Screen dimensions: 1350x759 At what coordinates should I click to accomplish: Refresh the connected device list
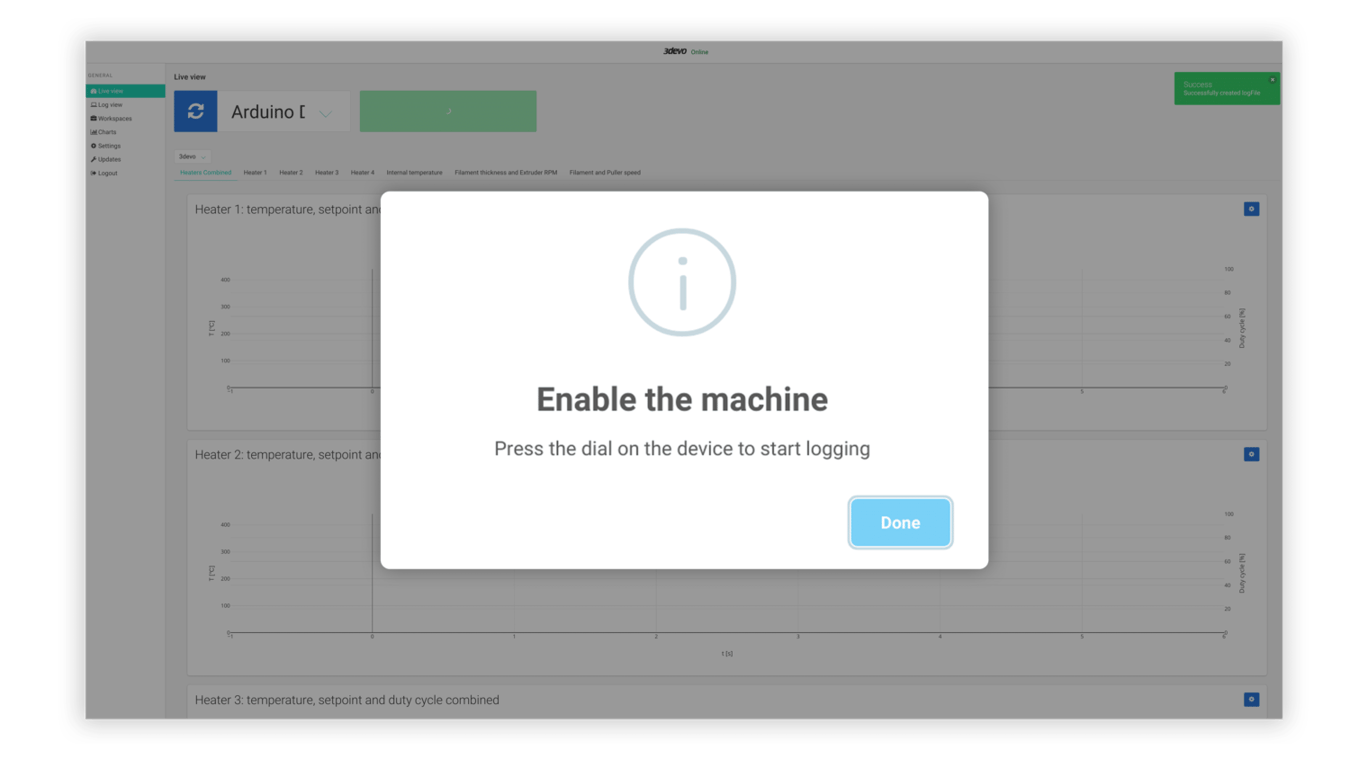pos(195,111)
